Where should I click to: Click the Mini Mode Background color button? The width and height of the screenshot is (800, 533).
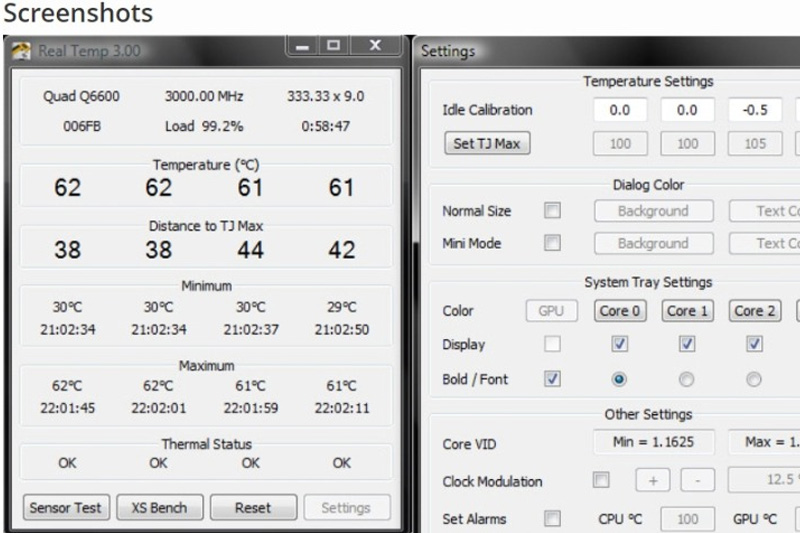click(x=654, y=243)
